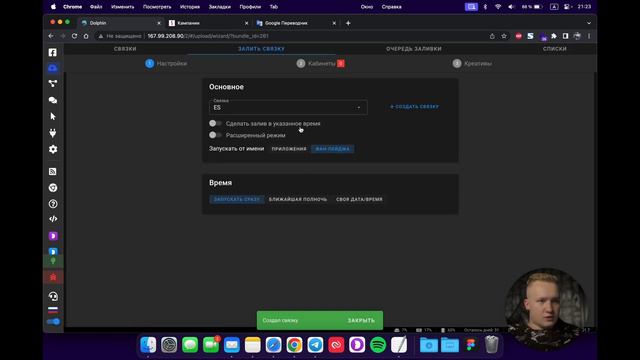The width and height of the screenshot is (640, 360).
Task: Switch to 'СВЯЗКИ' tab
Action: pos(125,49)
